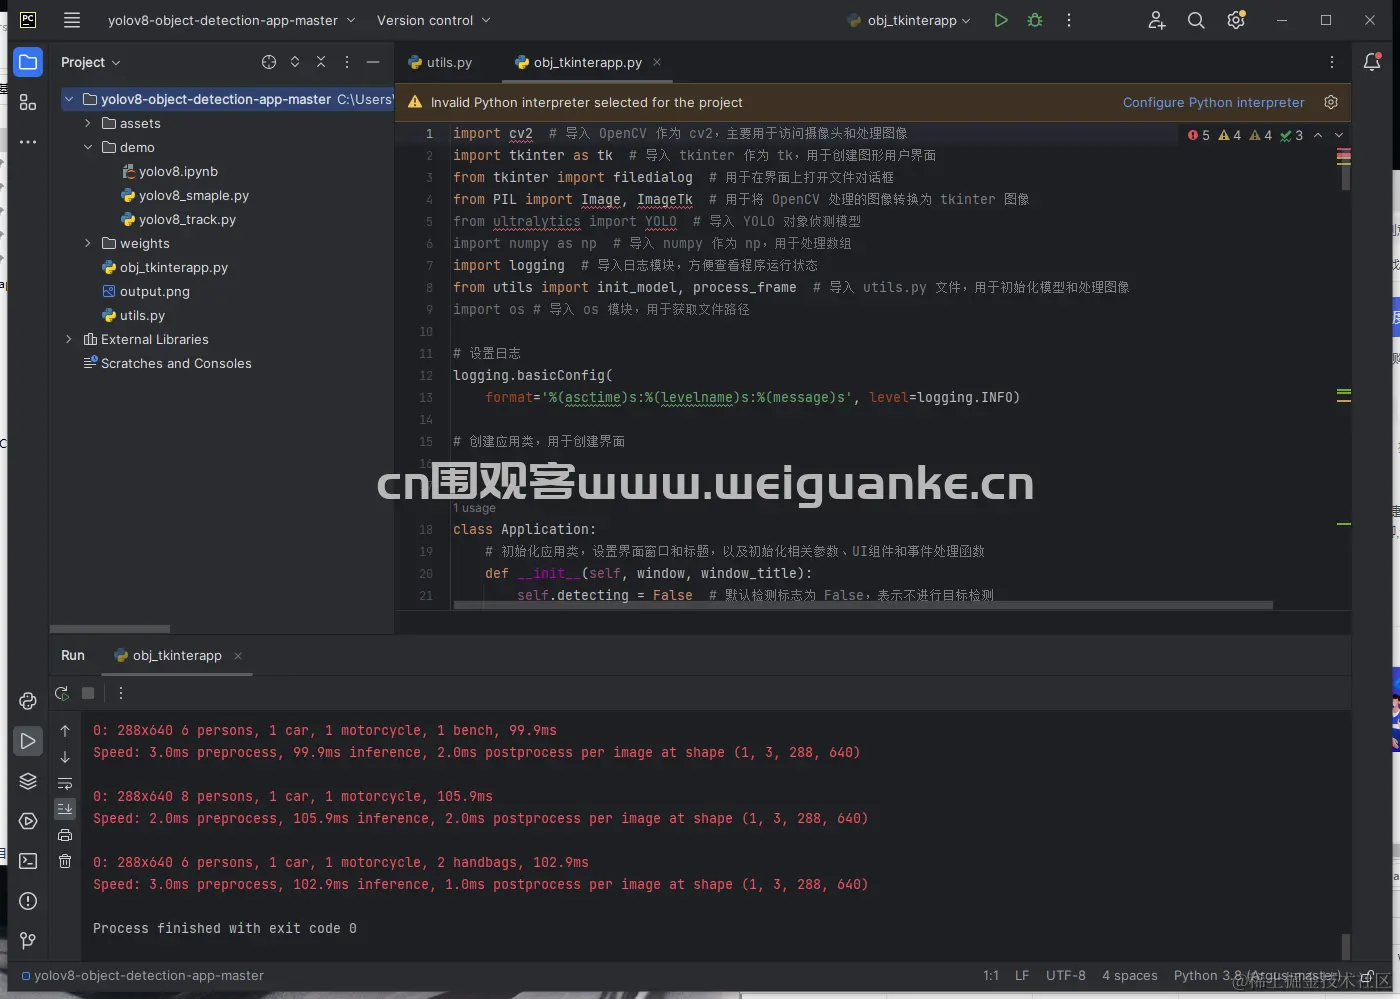This screenshot has height=999, width=1400.
Task: Stop the running process
Action: [x=88, y=693]
